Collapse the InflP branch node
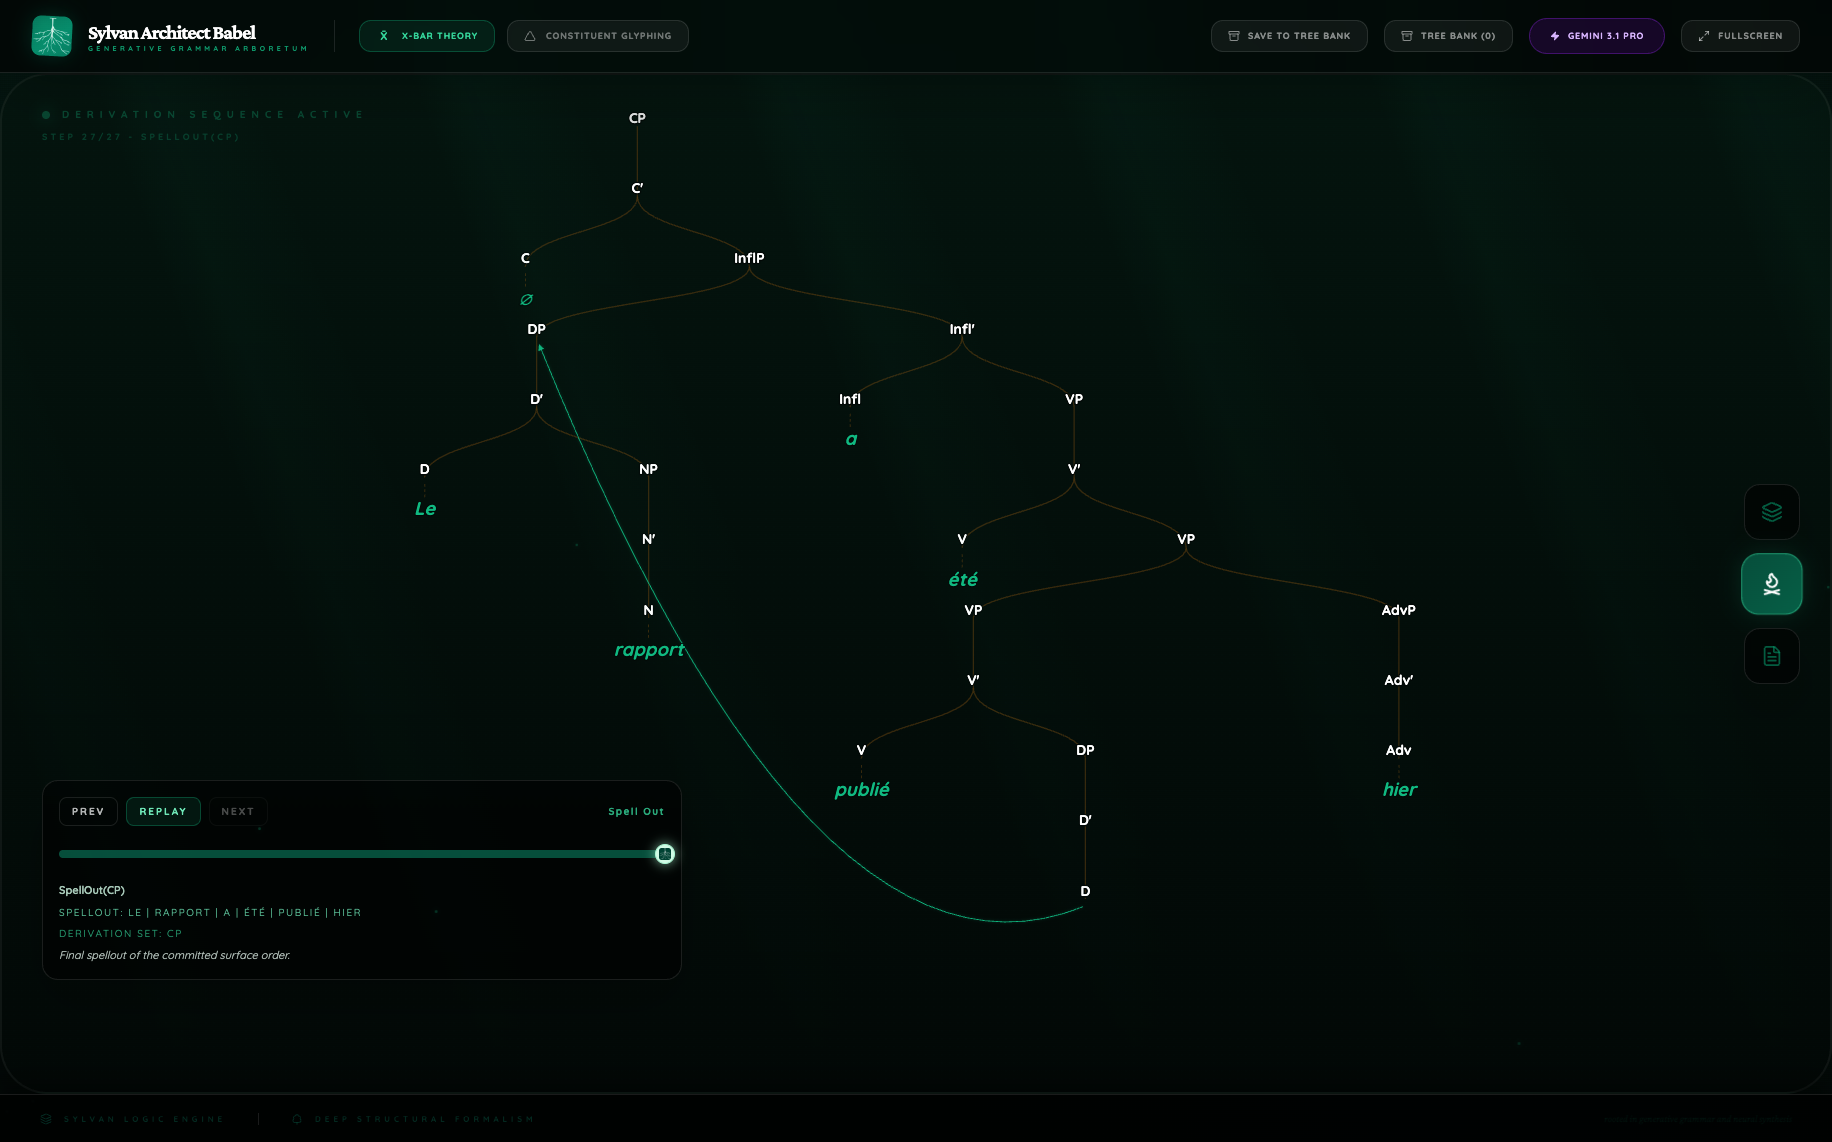This screenshot has height=1142, width=1832. 749,258
